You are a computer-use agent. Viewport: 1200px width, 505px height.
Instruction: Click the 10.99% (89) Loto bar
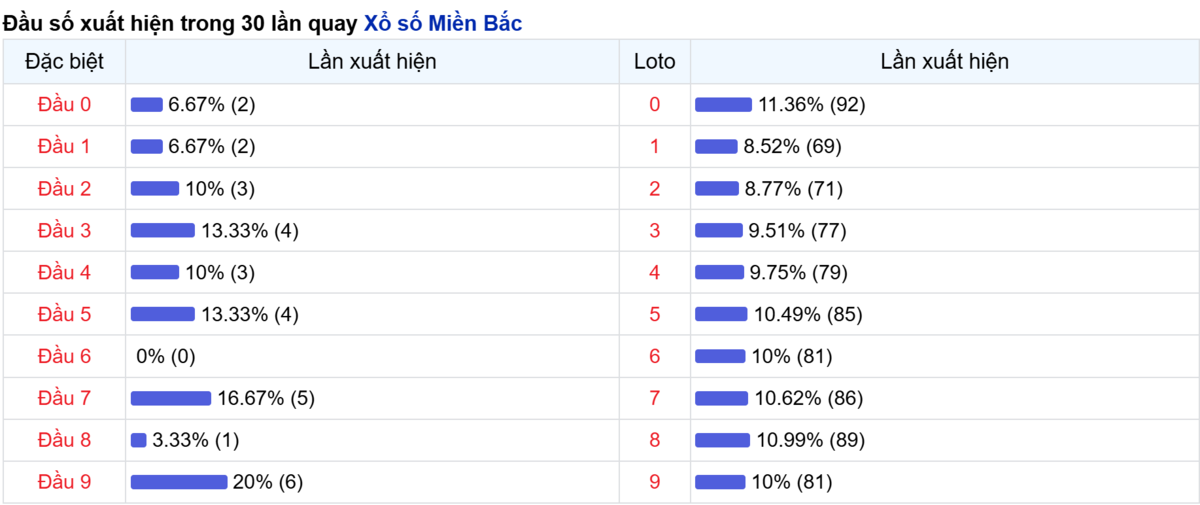click(722, 440)
